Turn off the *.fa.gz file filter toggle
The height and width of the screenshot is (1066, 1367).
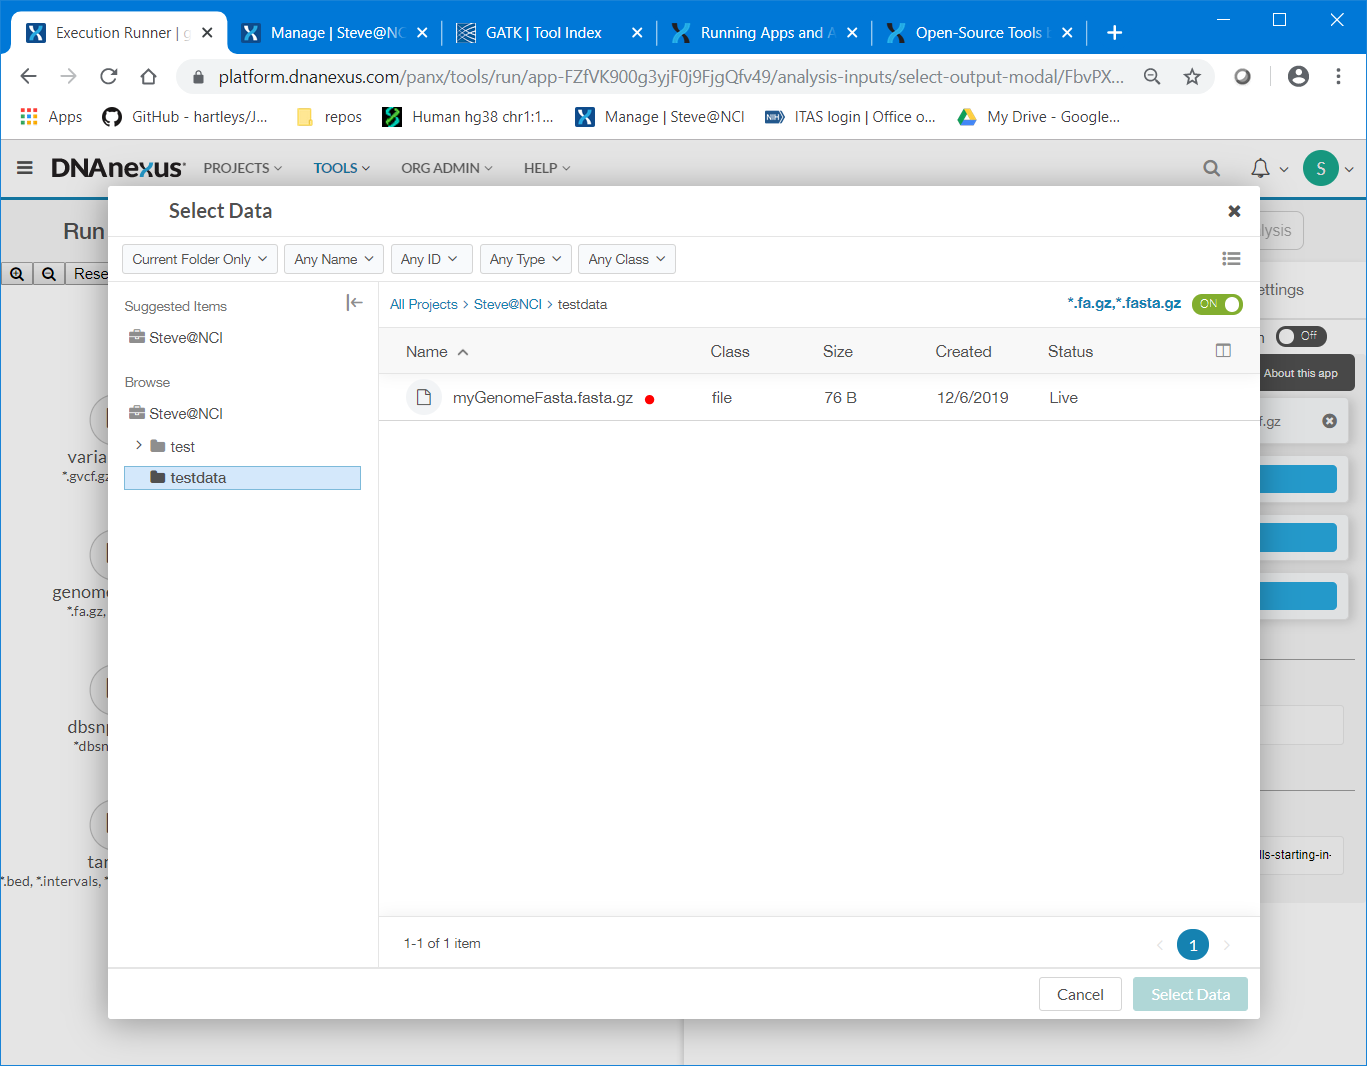[x=1217, y=304]
